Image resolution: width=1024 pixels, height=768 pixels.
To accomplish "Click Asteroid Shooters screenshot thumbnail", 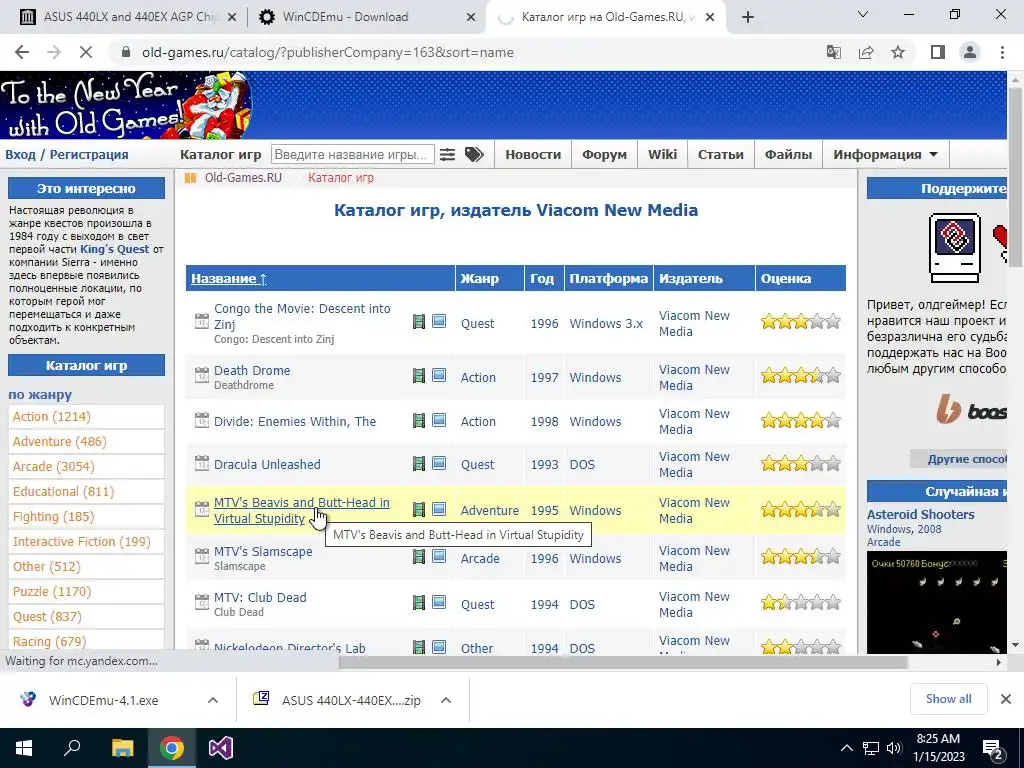I will click(x=936, y=601).
